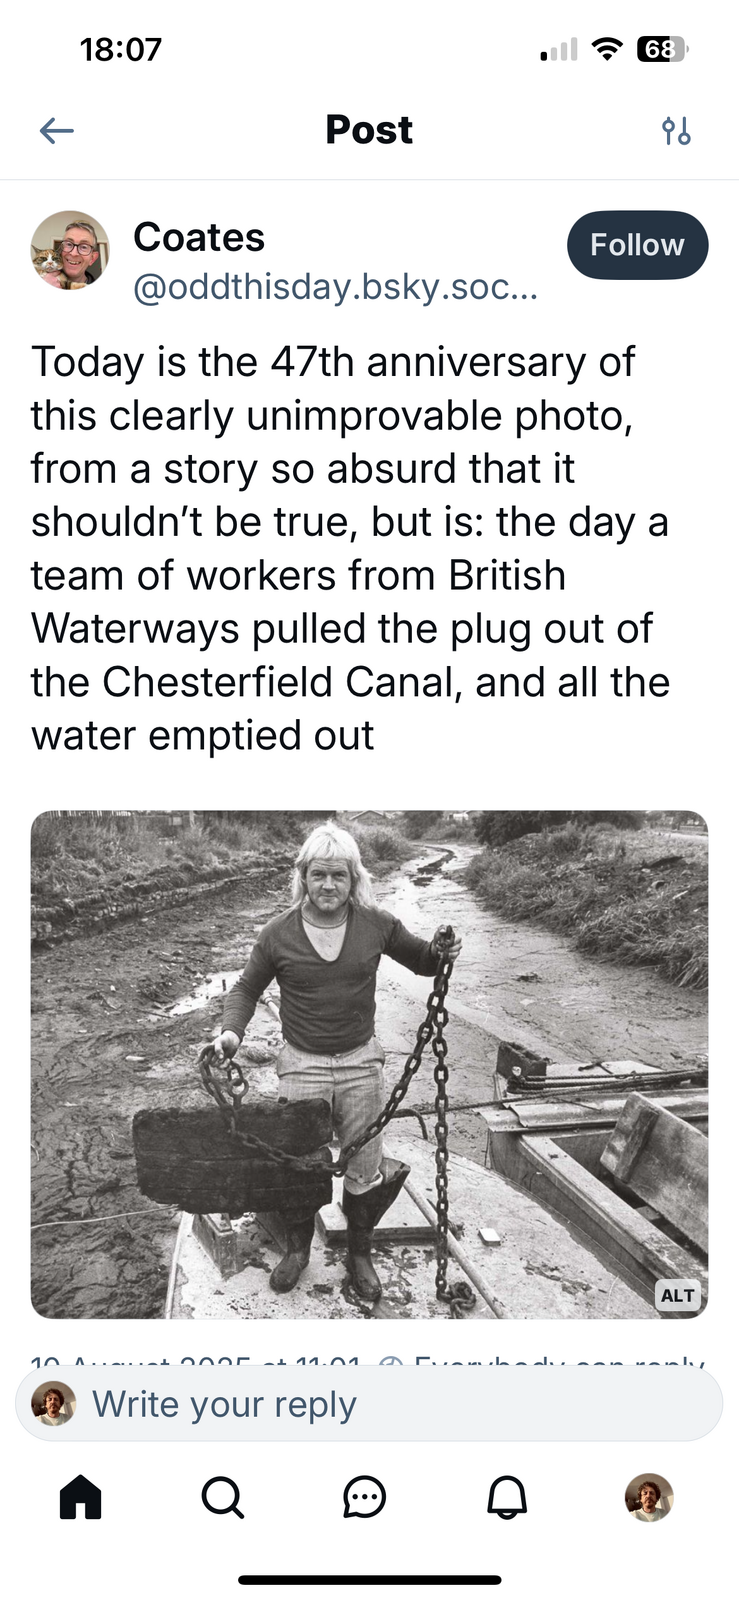Screen dimensions: 739x1600
Task: Tap the back arrow
Action: click(x=57, y=130)
